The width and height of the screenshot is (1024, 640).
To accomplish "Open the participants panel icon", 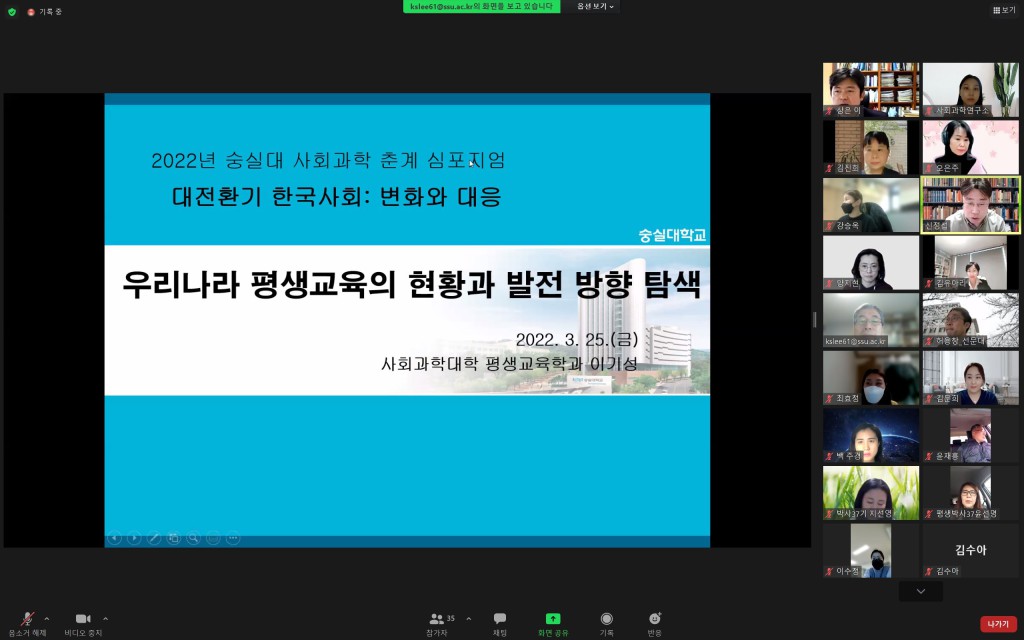I will tap(436, 618).
